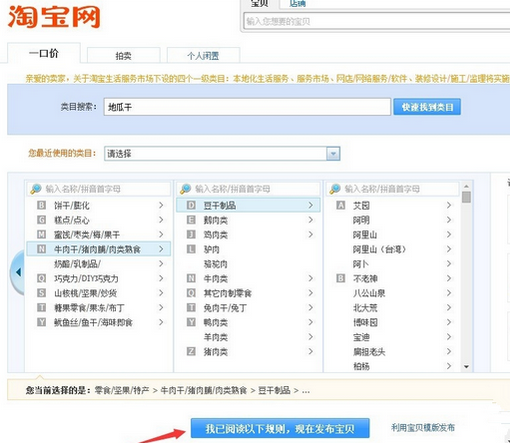Focus the 类目搜索 input with 地瓜干
The width and height of the screenshot is (510, 443).
pos(247,107)
